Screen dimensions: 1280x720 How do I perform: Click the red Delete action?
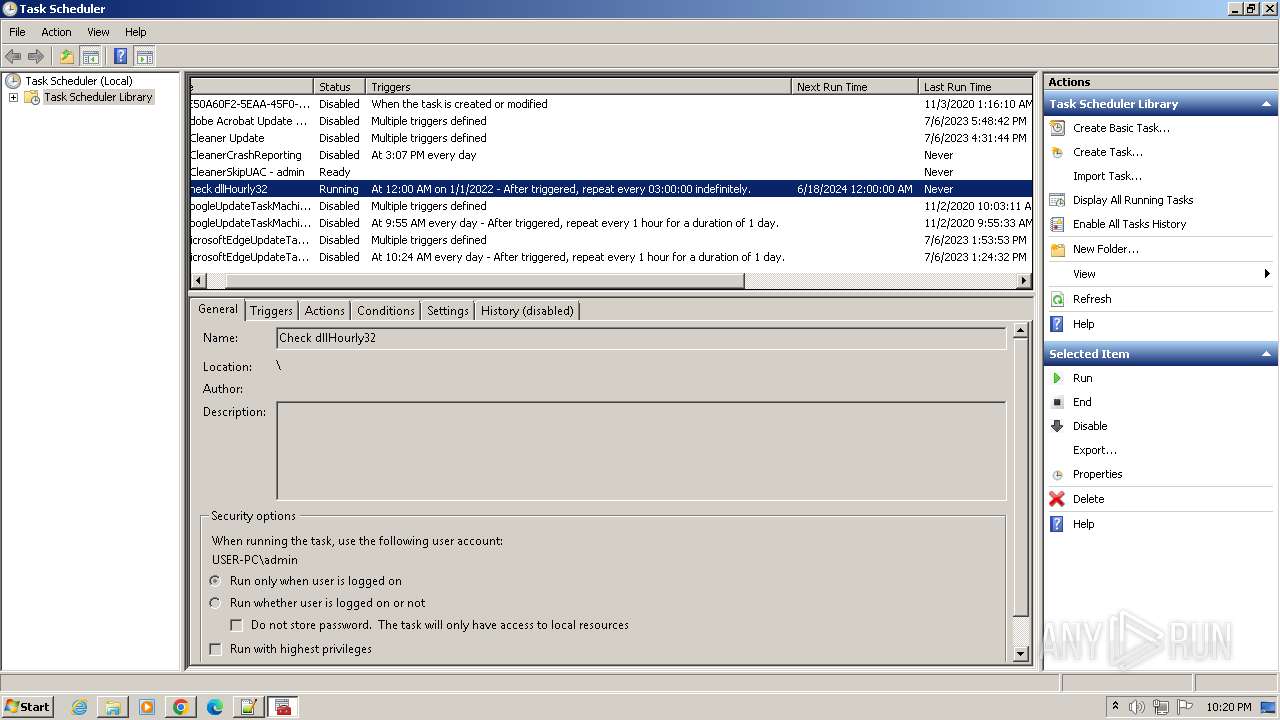[x=1088, y=499]
